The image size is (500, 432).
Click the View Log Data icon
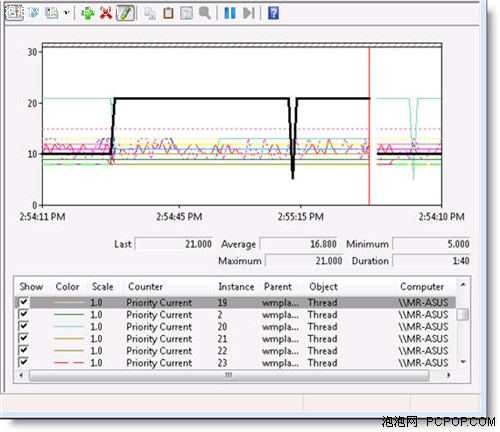point(34,13)
